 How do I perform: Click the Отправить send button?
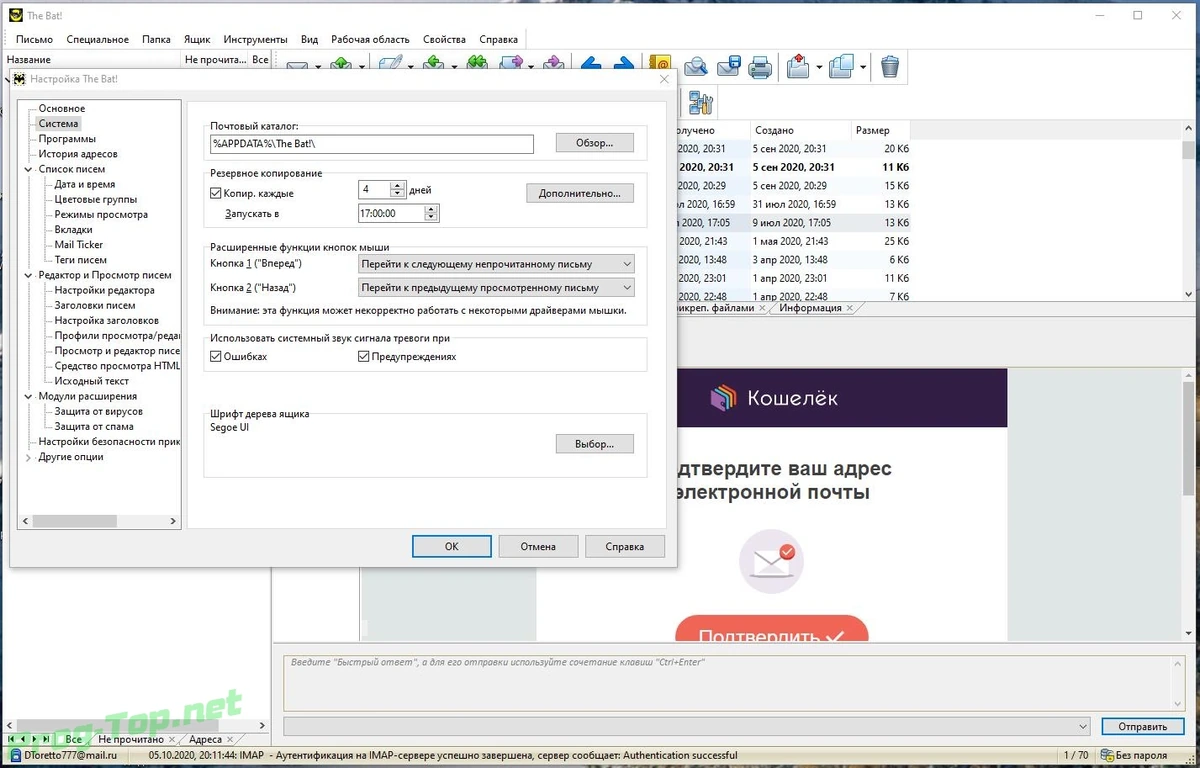(1144, 727)
